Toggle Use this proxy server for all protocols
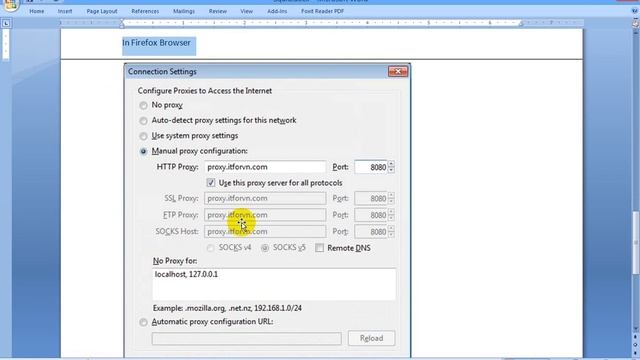This screenshot has width=640, height=360. point(211,183)
